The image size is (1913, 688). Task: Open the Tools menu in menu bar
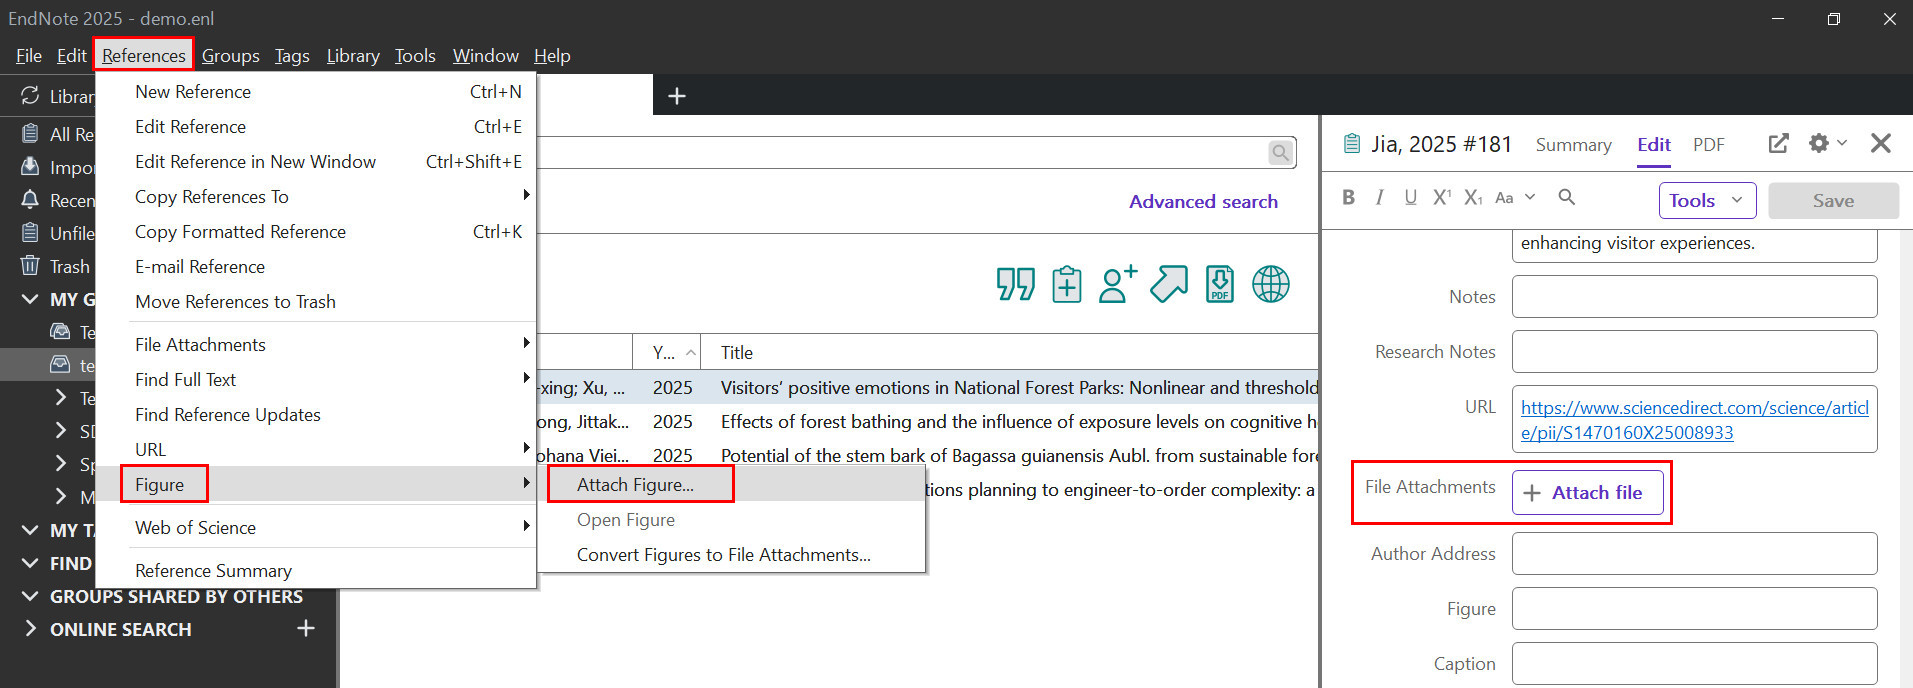point(415,56)
